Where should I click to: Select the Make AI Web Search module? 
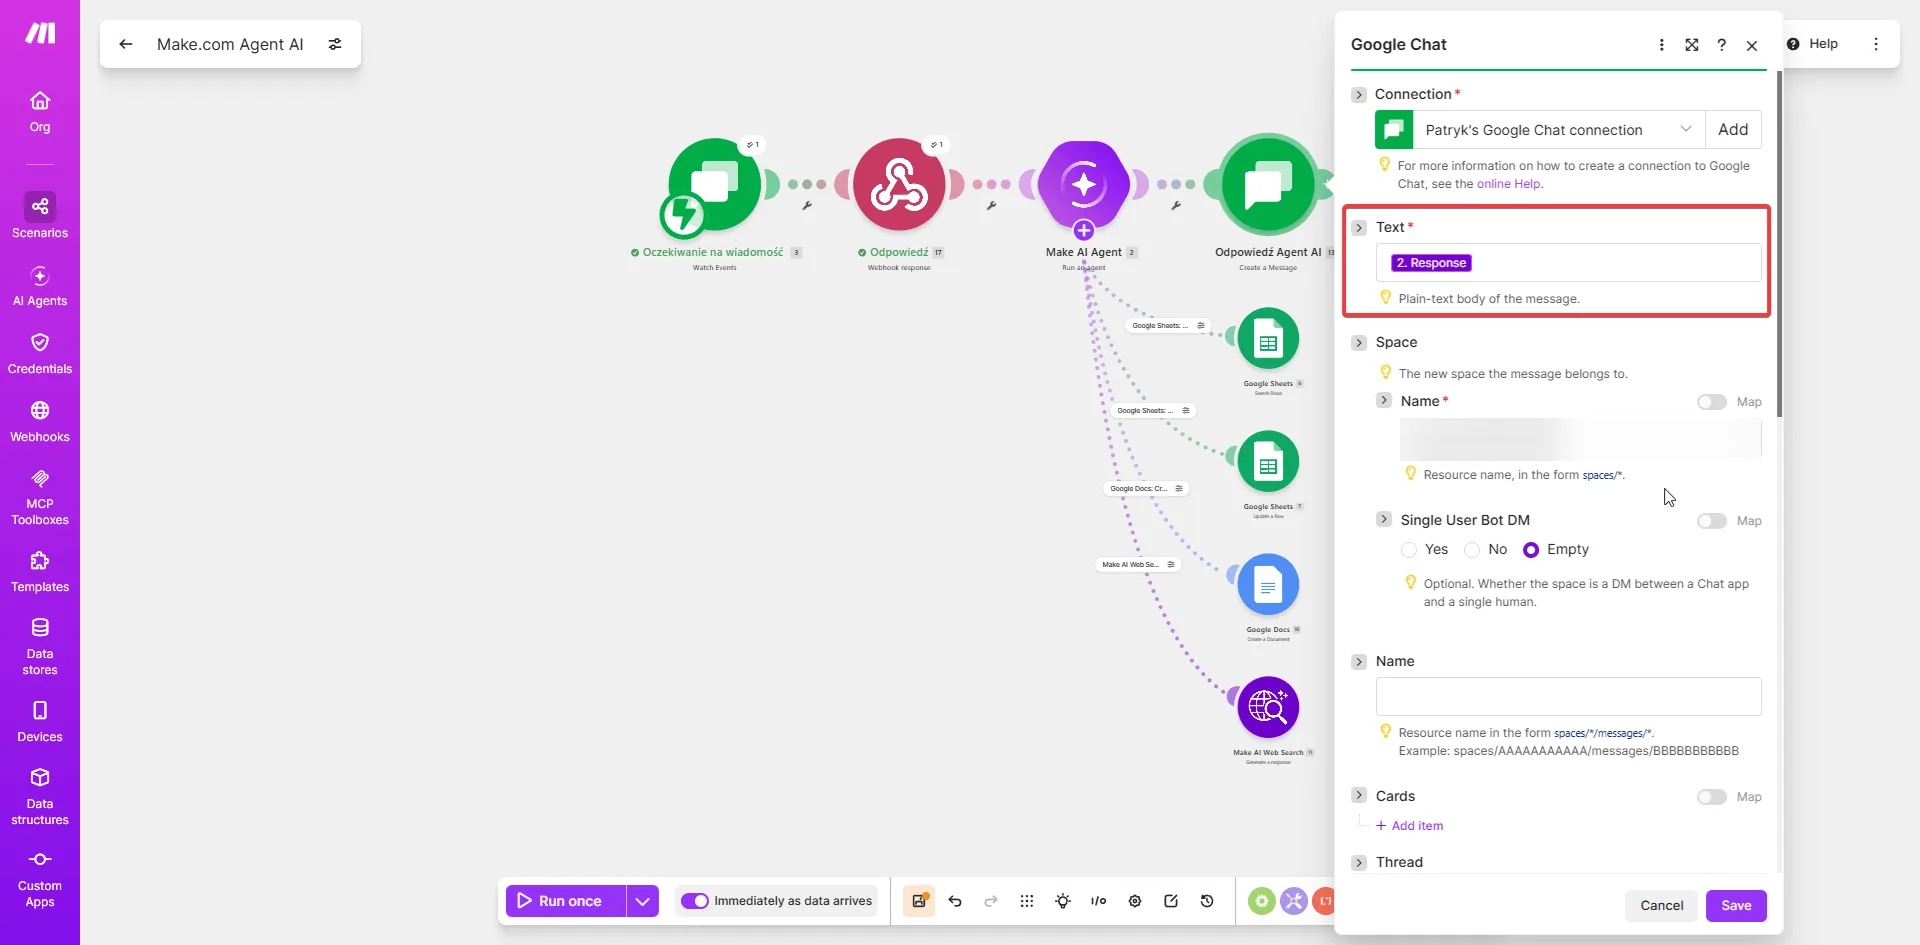pos(1268,708)
